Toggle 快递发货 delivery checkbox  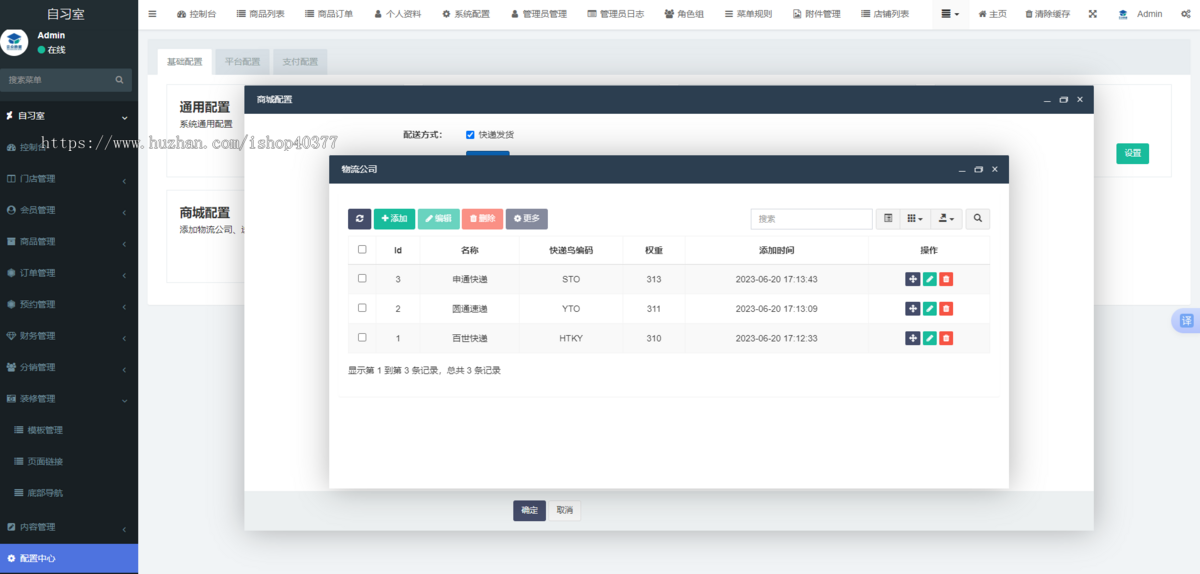(x=470, y=134)
